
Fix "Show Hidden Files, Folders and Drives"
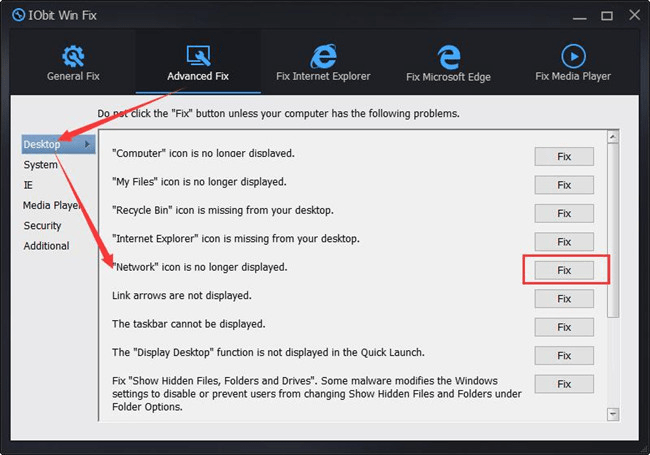(x=564, y=384)
